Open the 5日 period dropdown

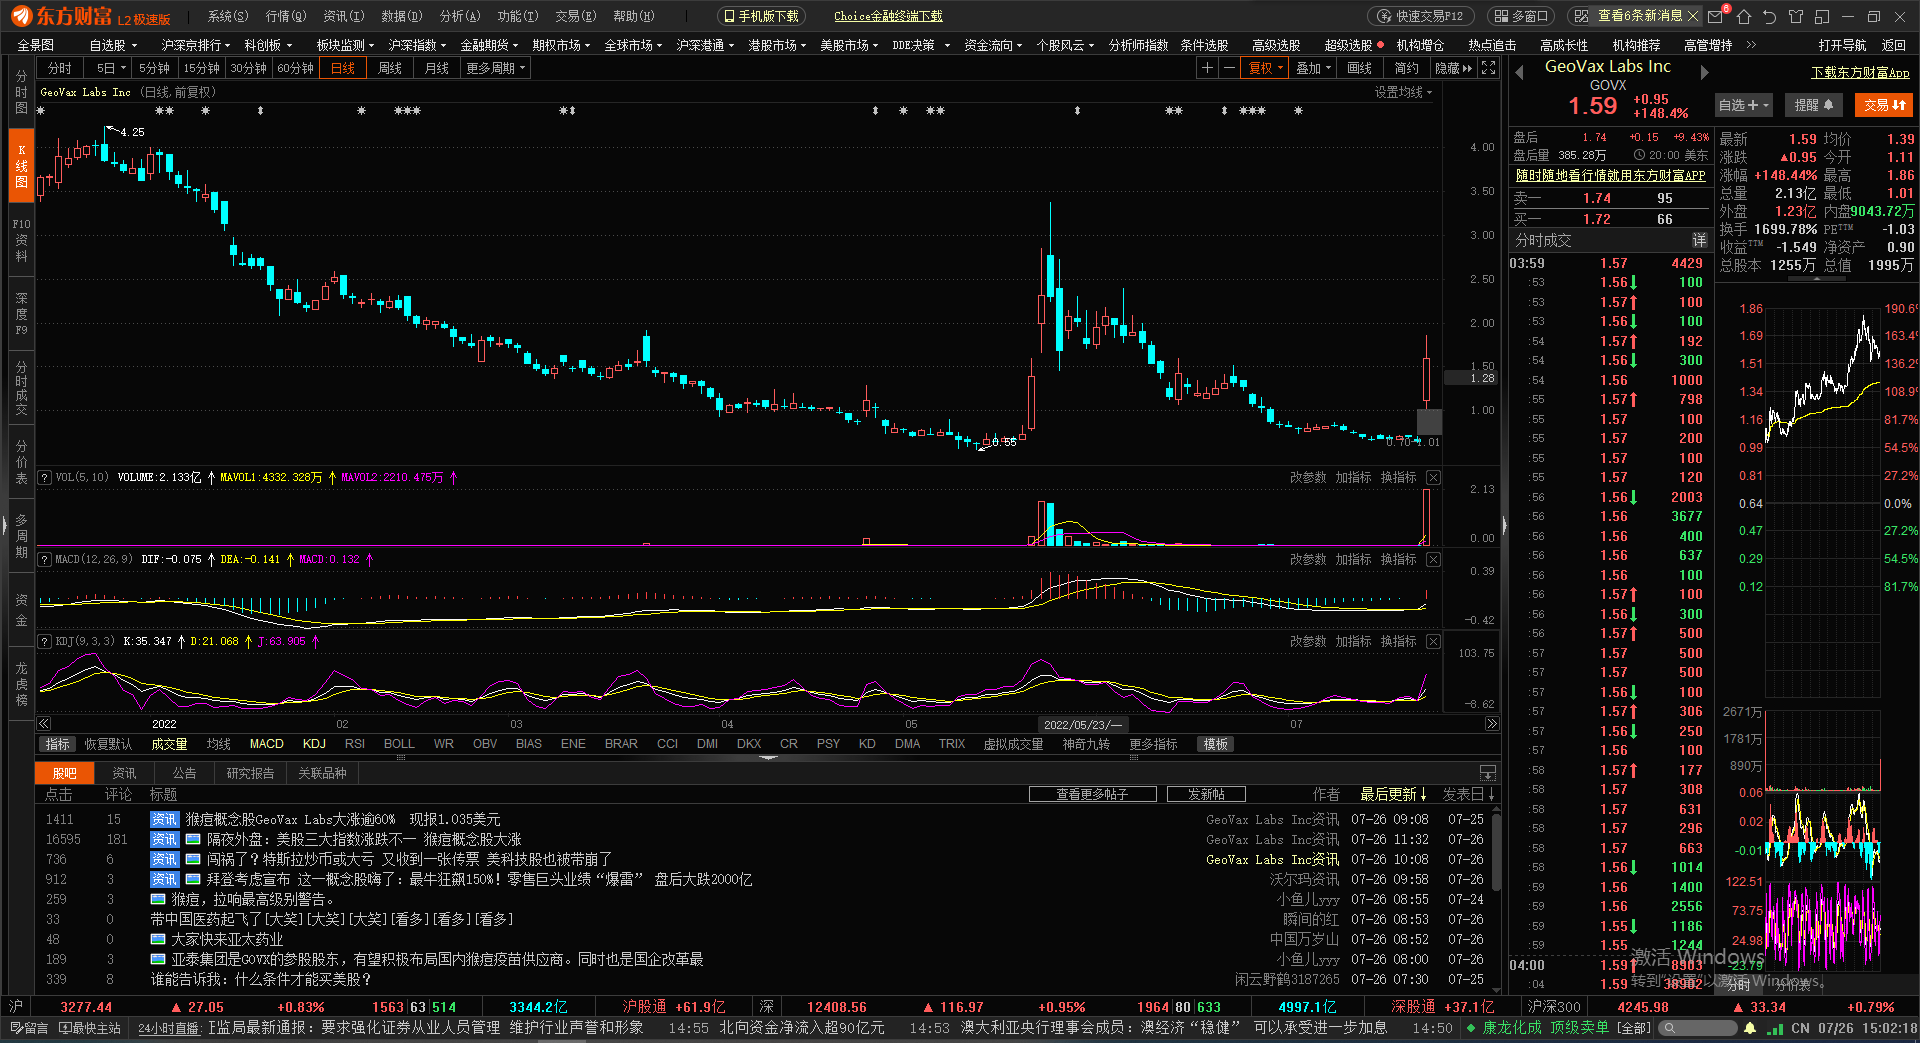(x=110, y=68)
